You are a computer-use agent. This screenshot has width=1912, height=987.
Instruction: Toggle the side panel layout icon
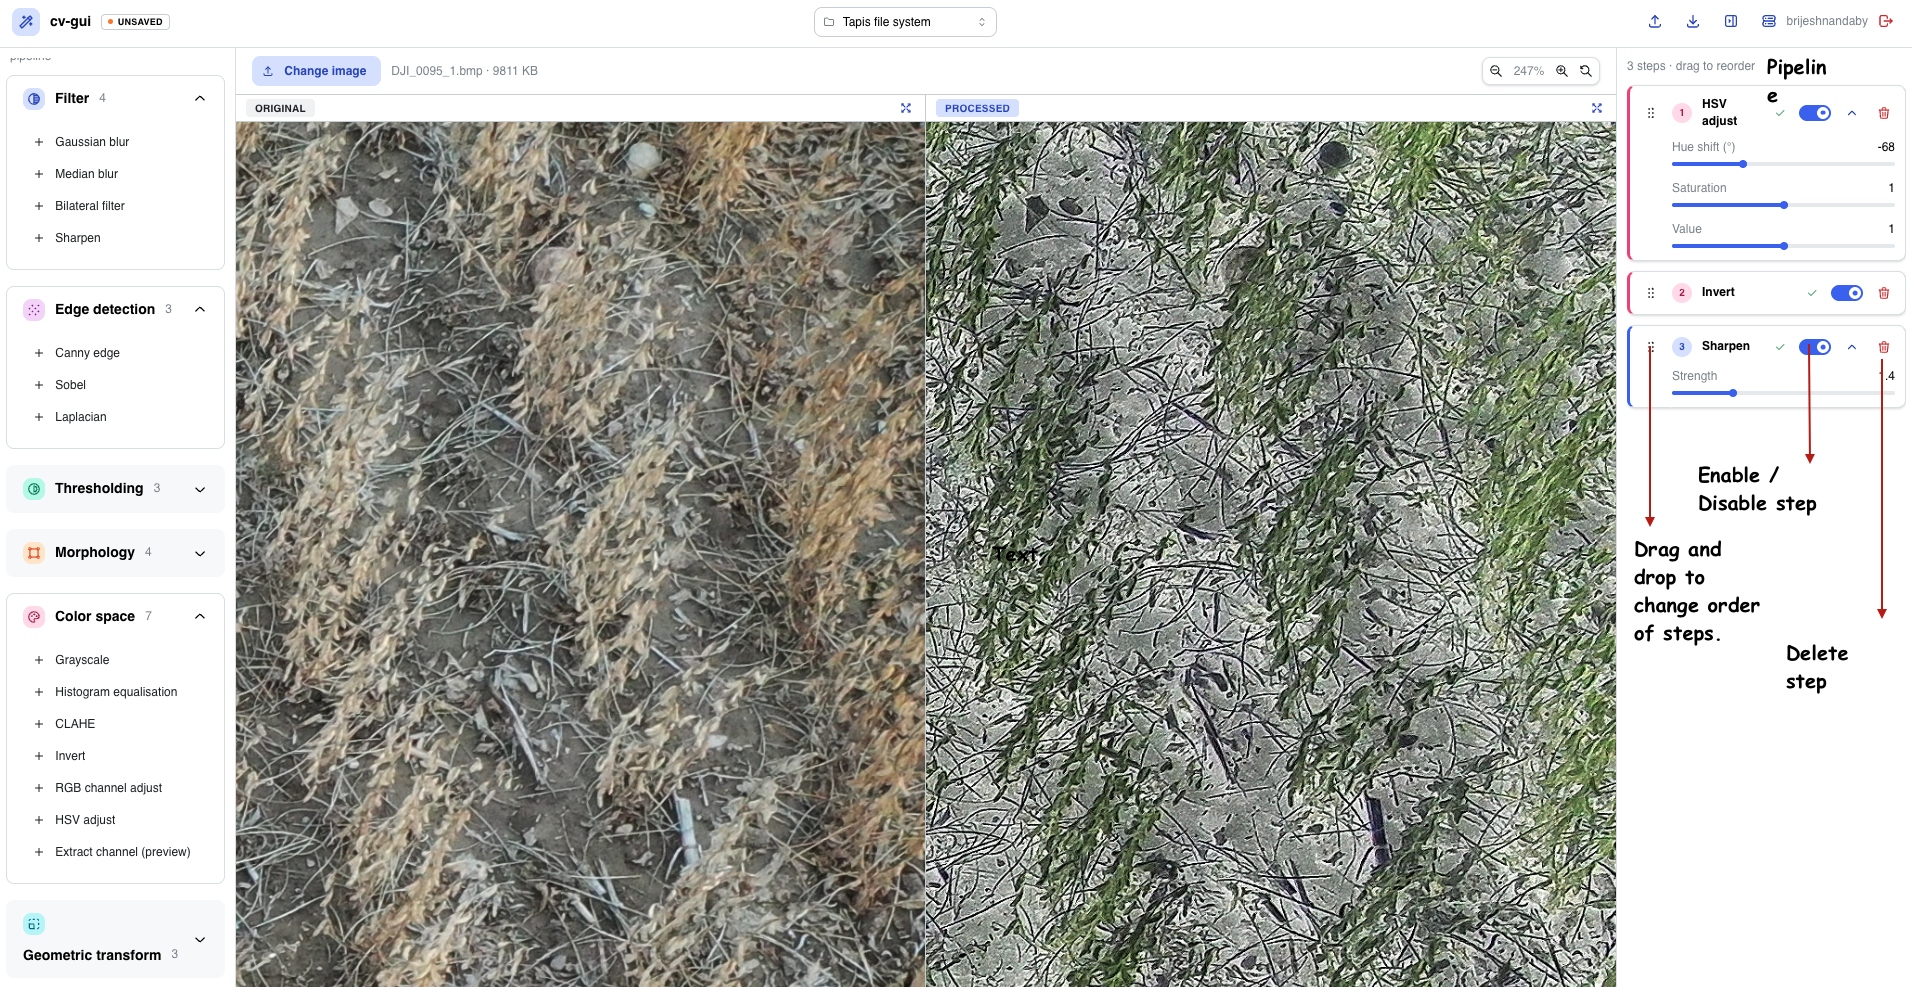point(1731,21)
